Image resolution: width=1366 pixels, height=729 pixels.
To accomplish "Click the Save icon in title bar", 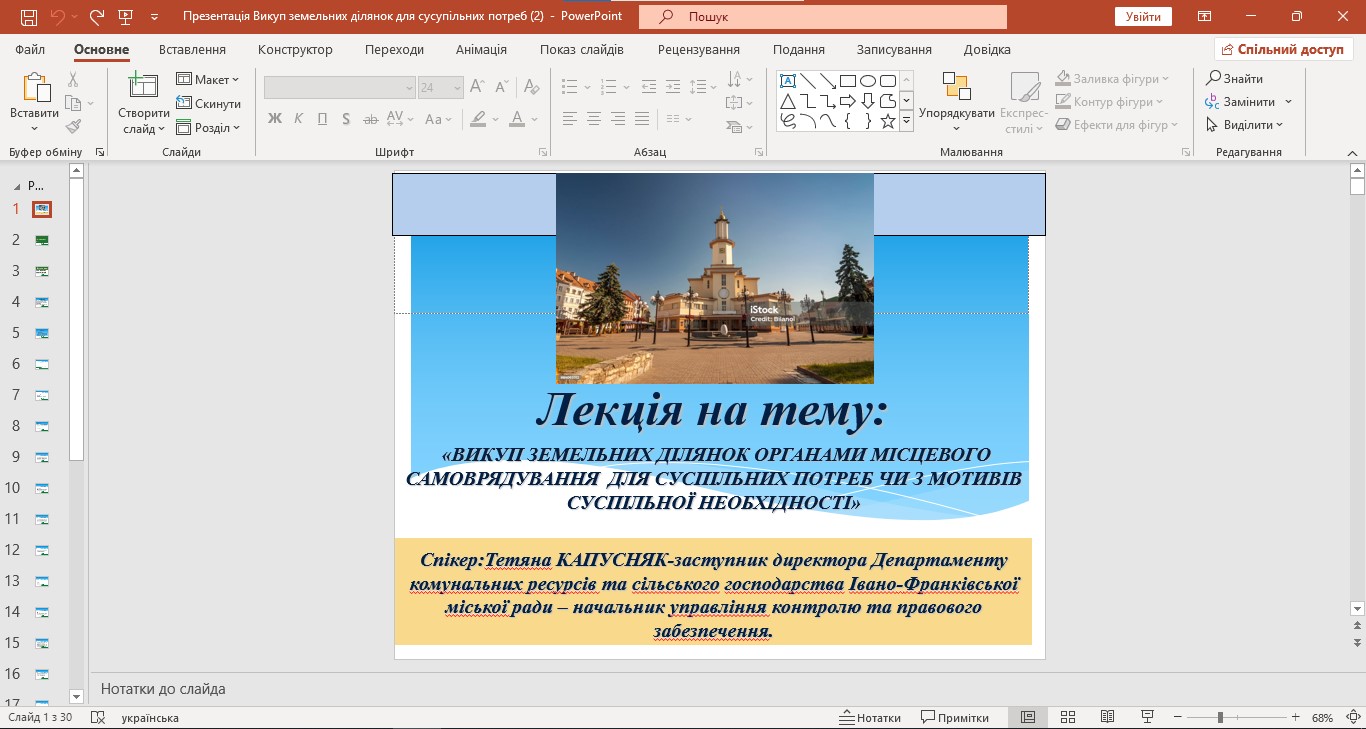I will tap(28, 17).
